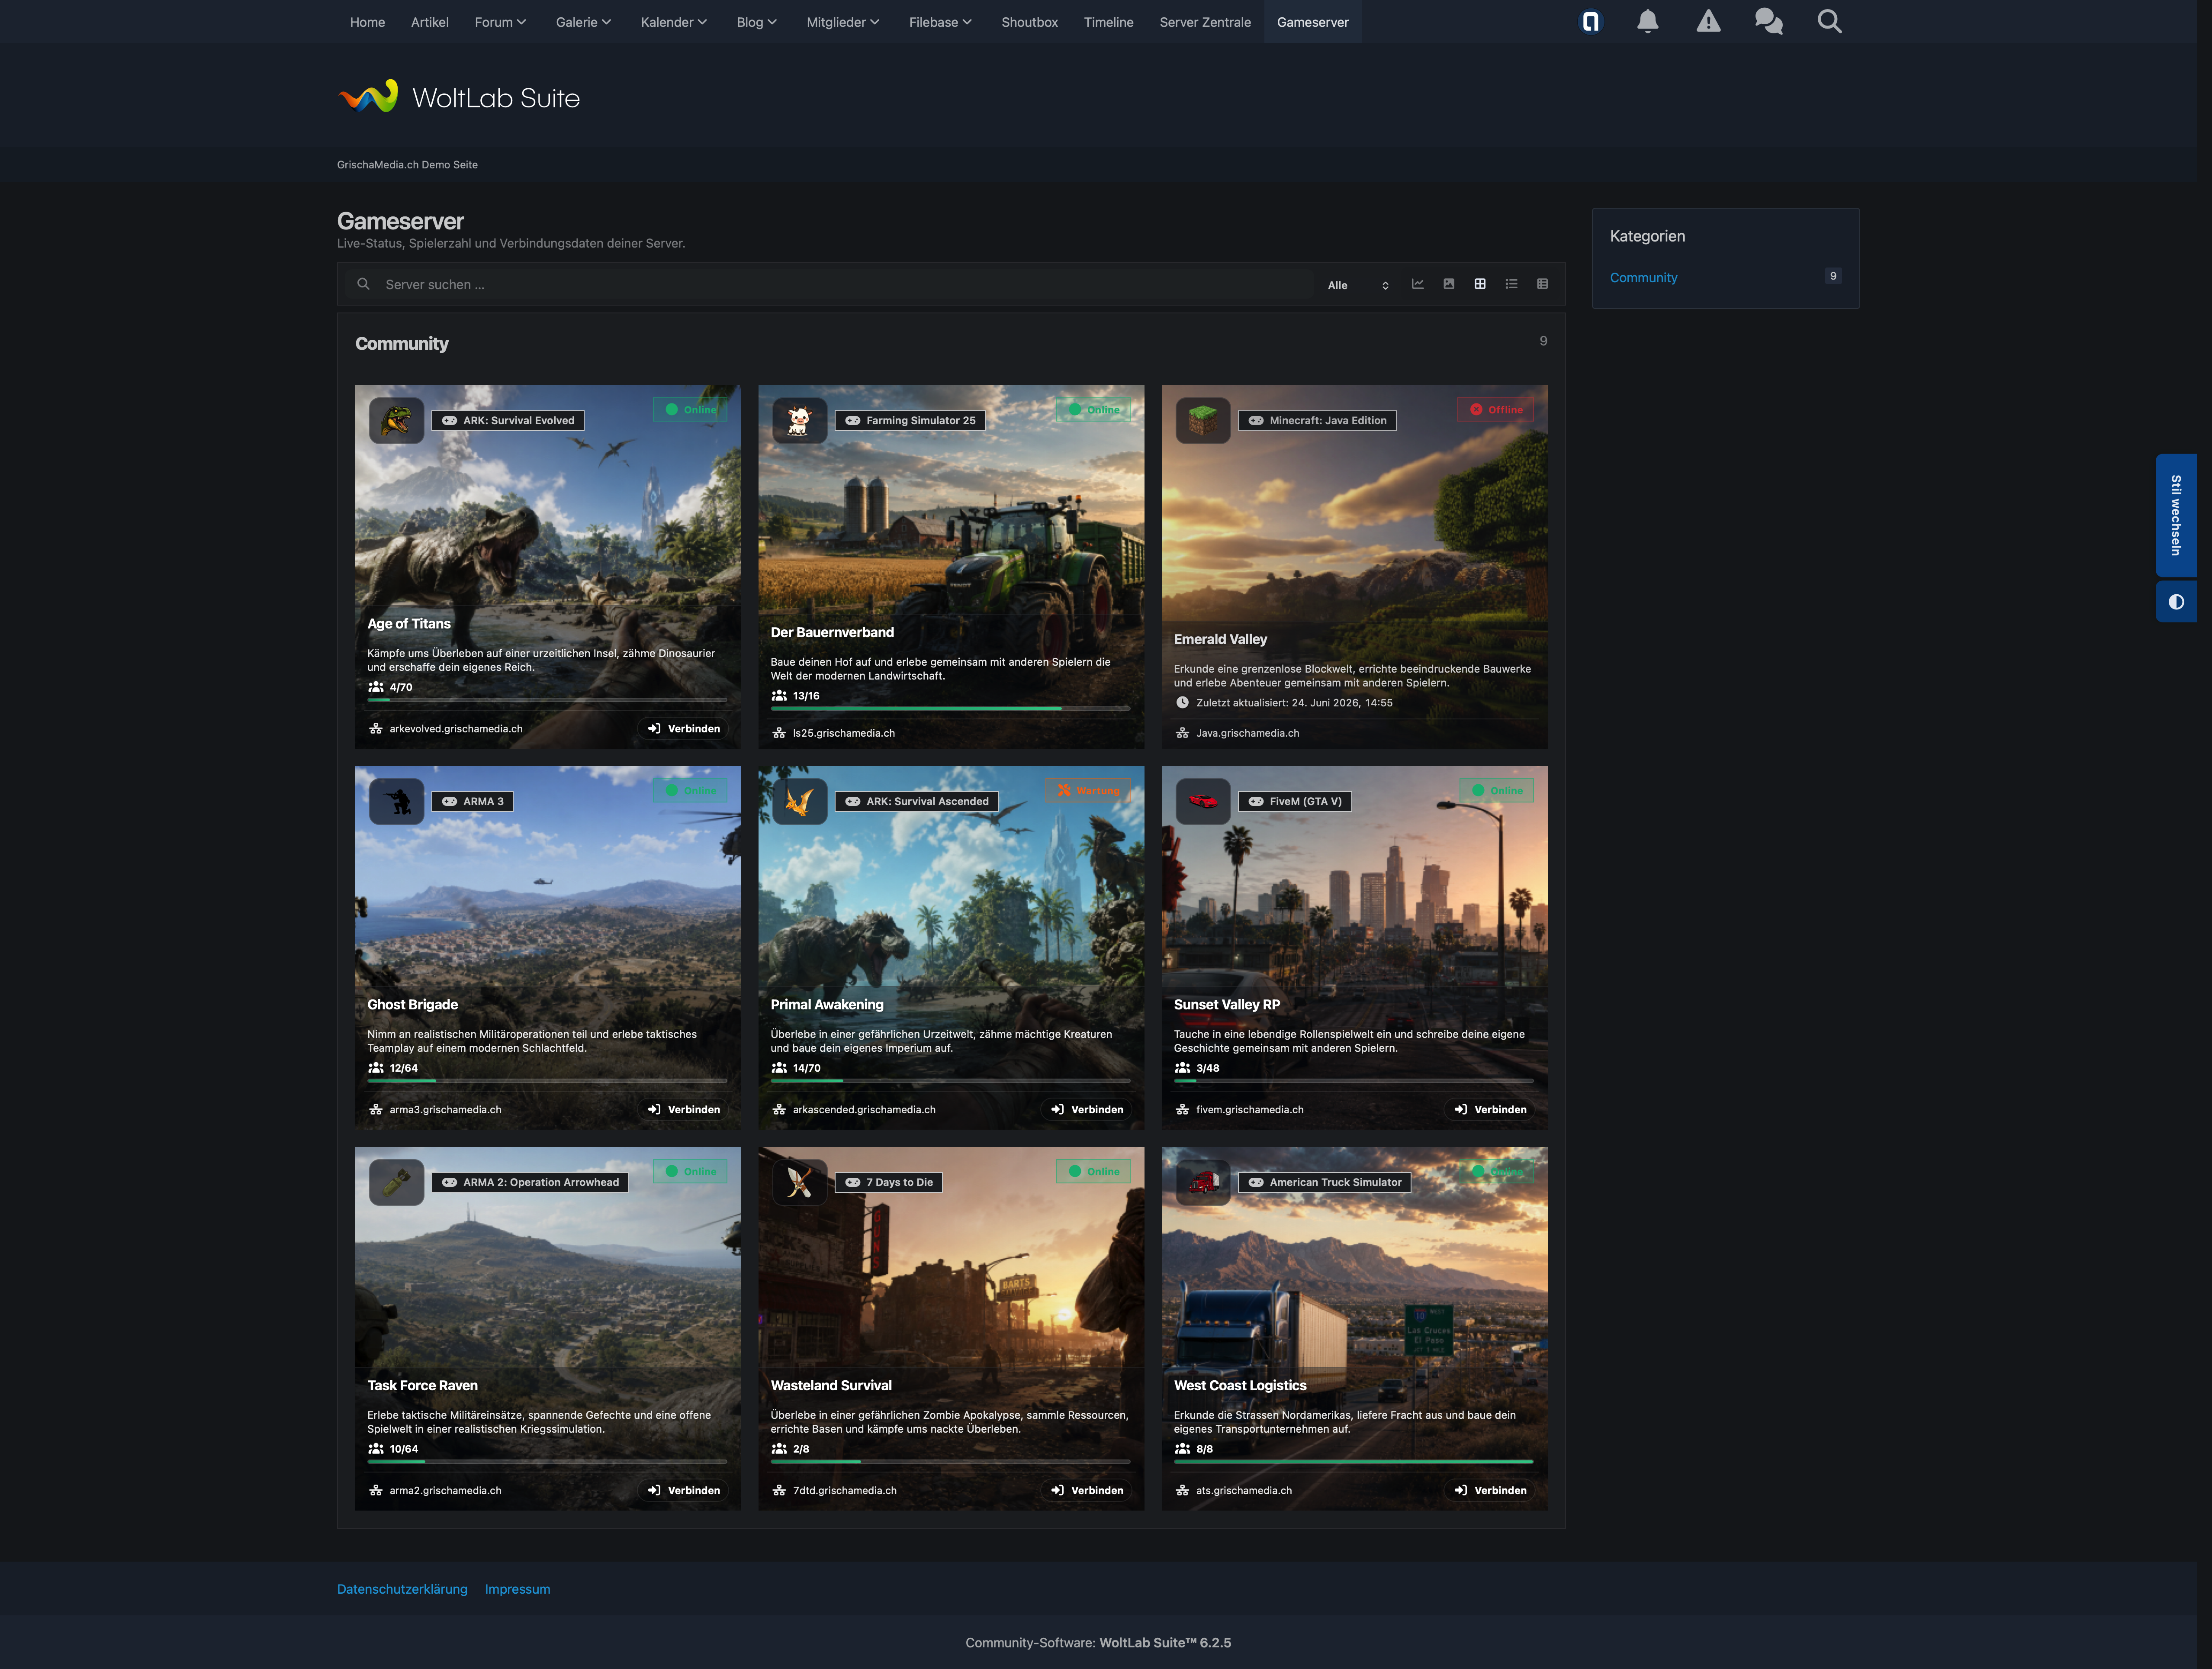Click the Offline status badge on Emerald Valley
The width and height of the screenshot is (2212, 1669).
point(1496,410)
